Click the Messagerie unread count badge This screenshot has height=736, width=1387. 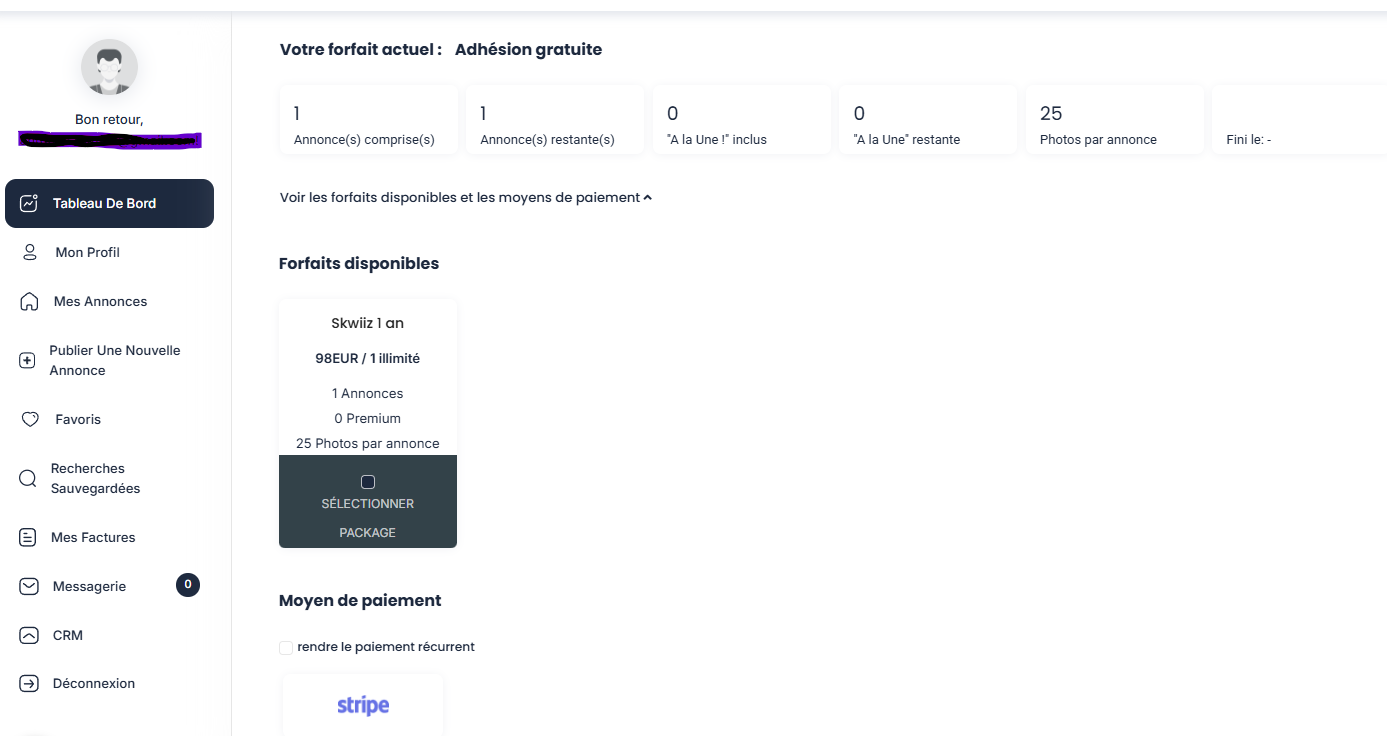point(188,585)
